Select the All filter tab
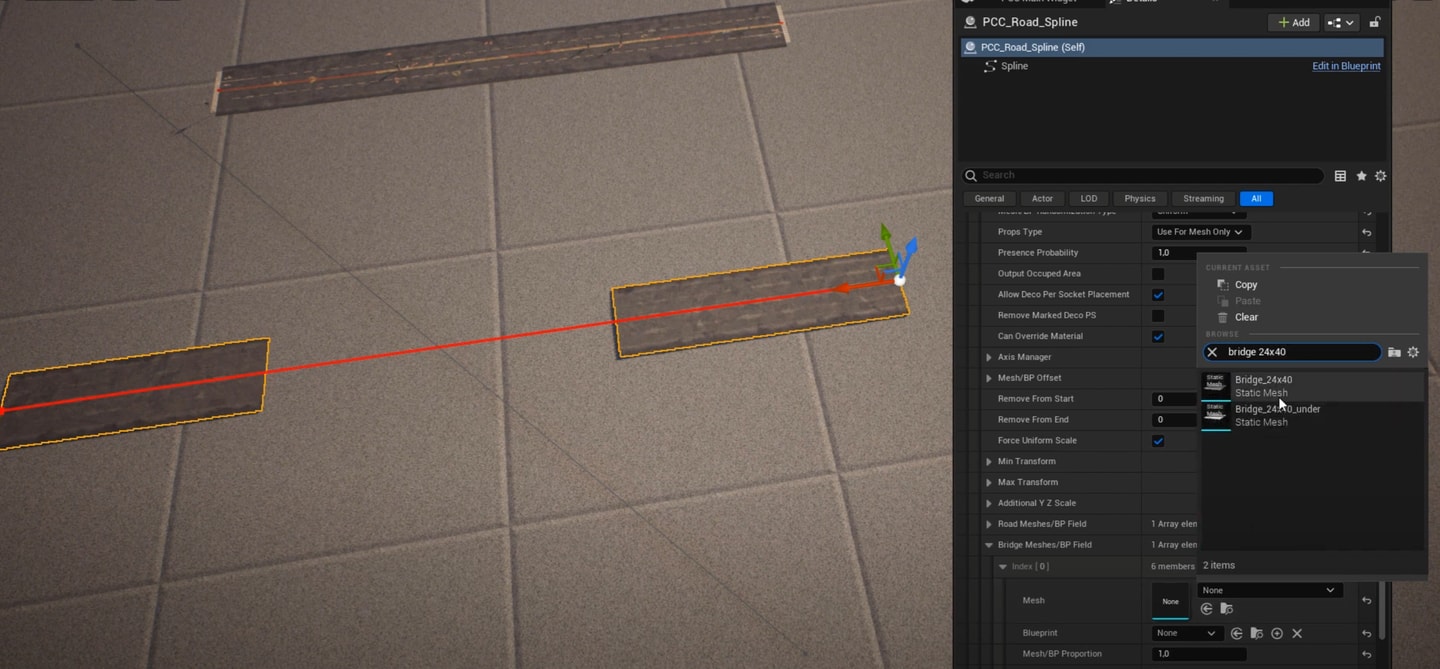The image size is (1440, 669). coord(1256,198)
